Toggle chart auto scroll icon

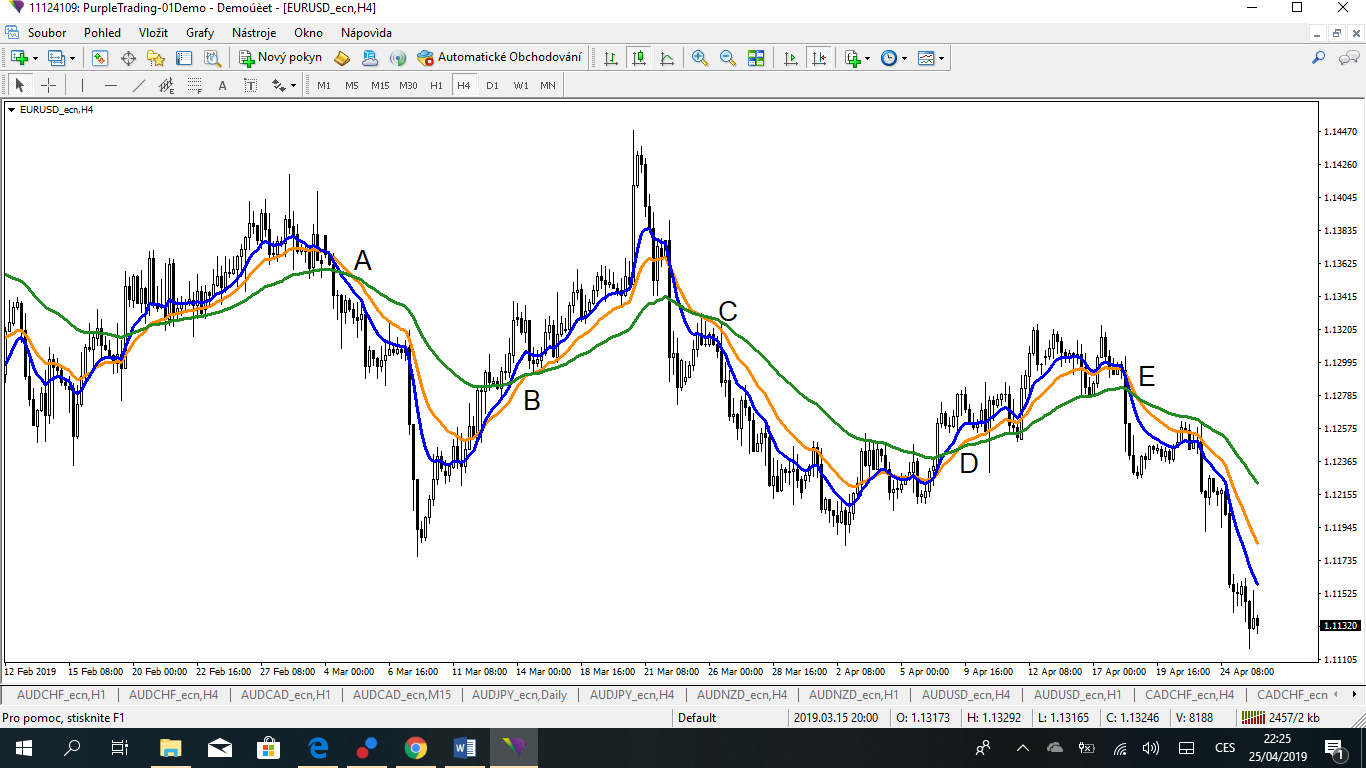point(791,58)
